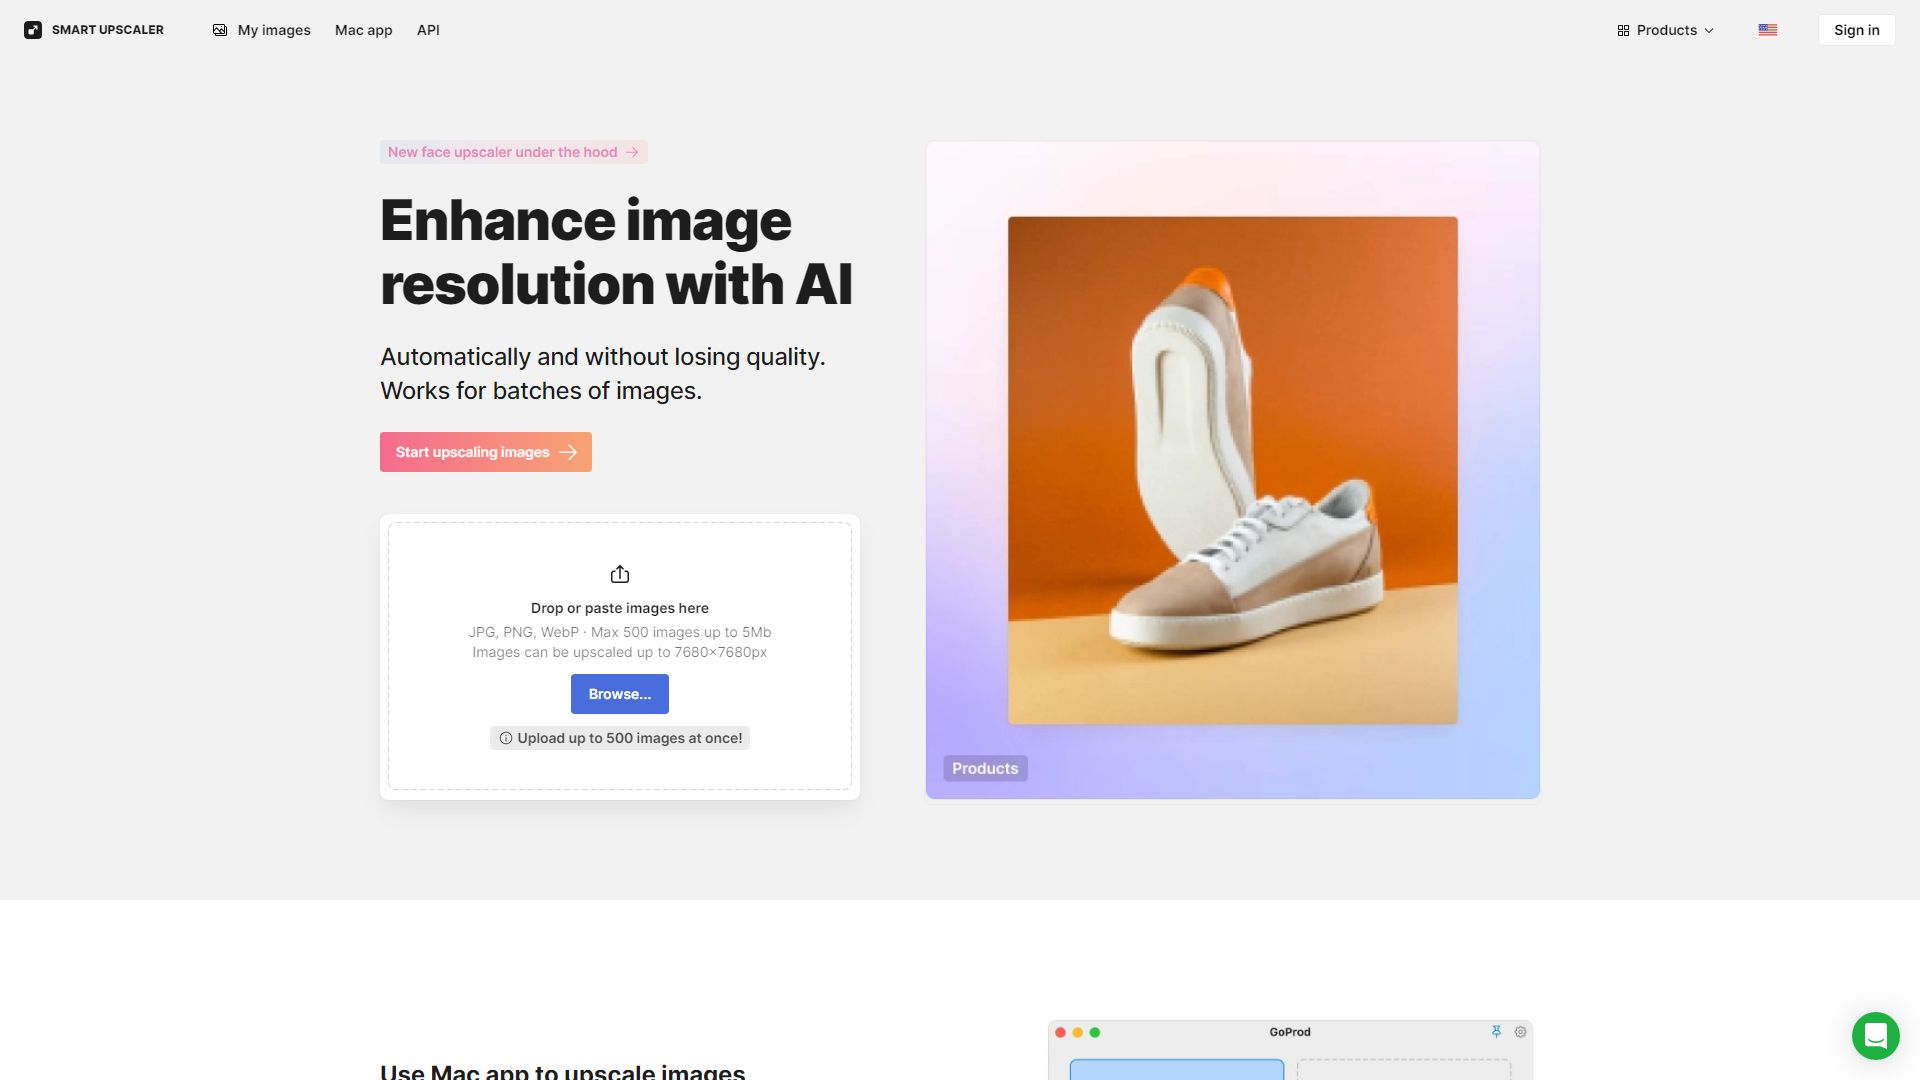Click the US flag language icon
This screenshot has width=1920, height=1080.
1767,29
